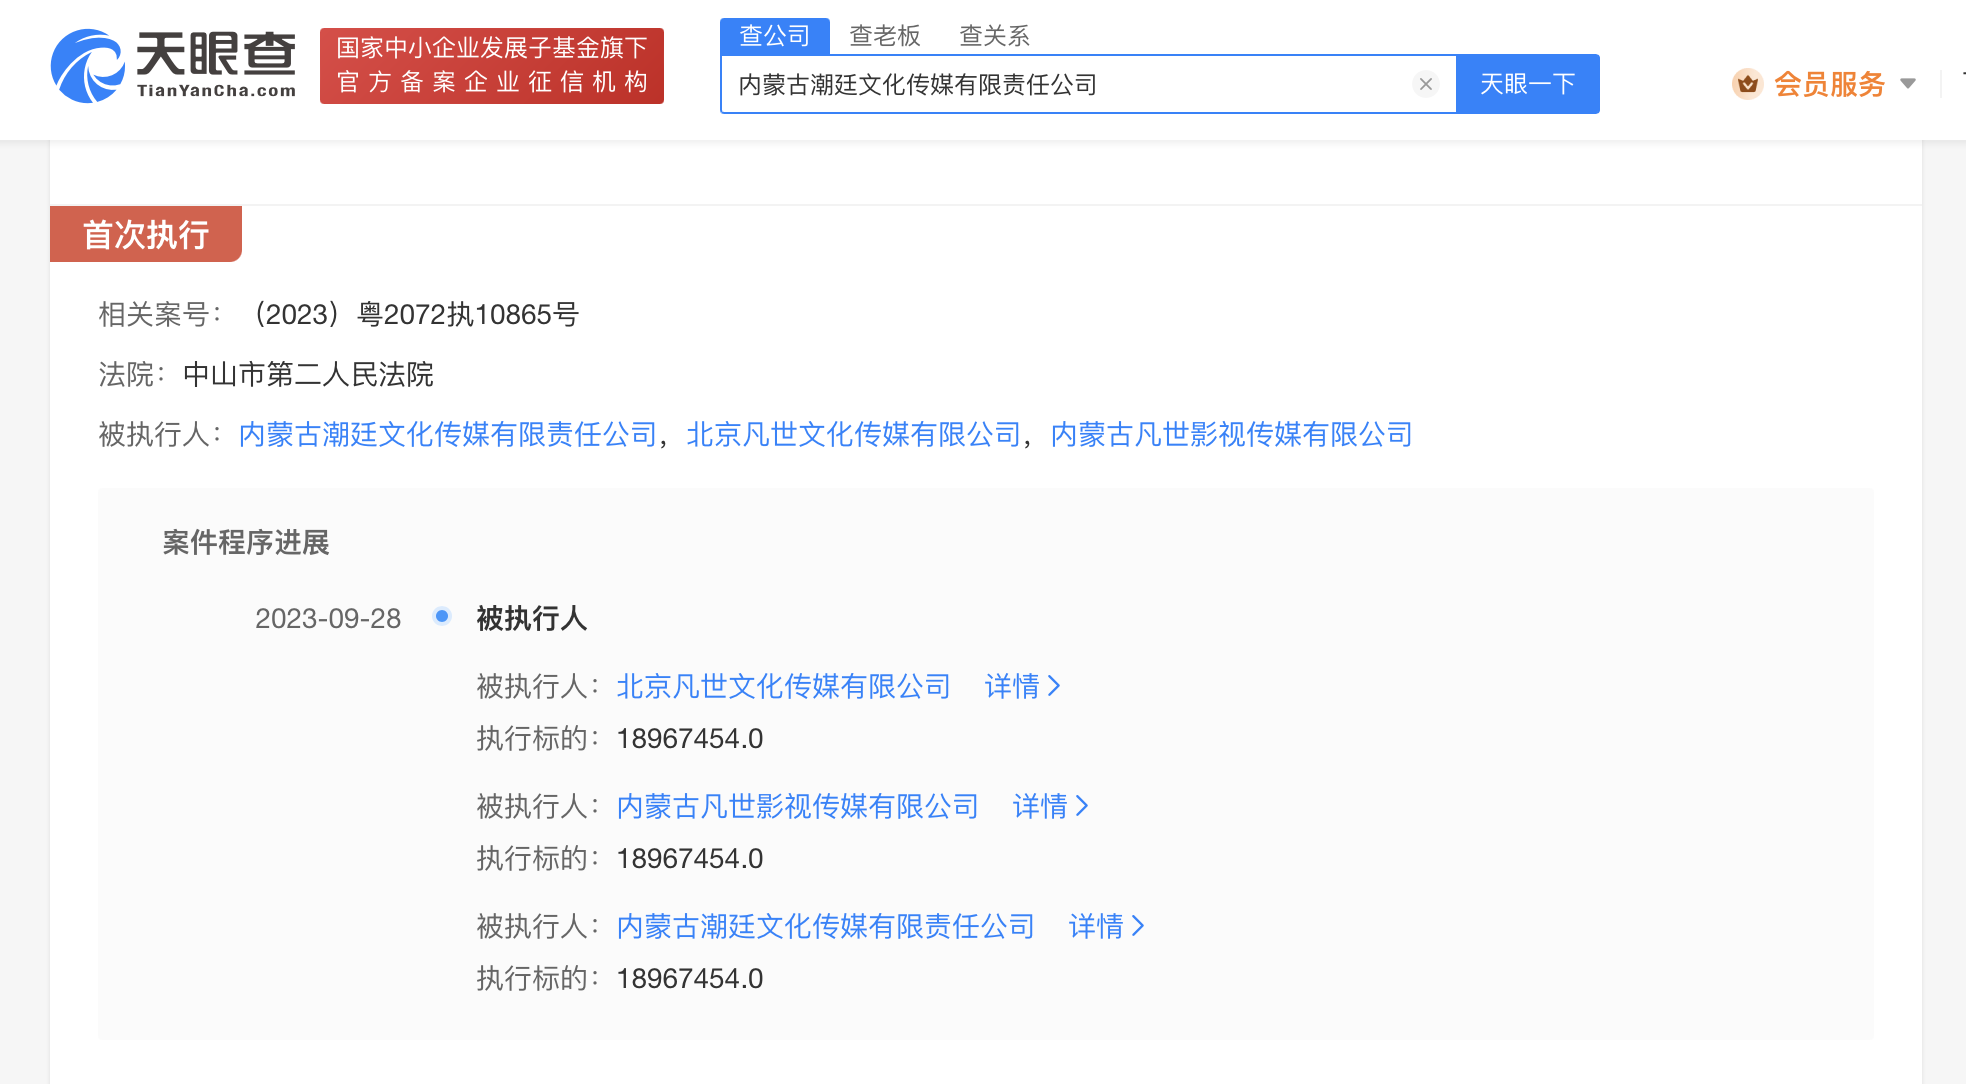This screenshot has width=1966, height=1084.
Task: Click the 首次执行 section label
Action: 146,234
